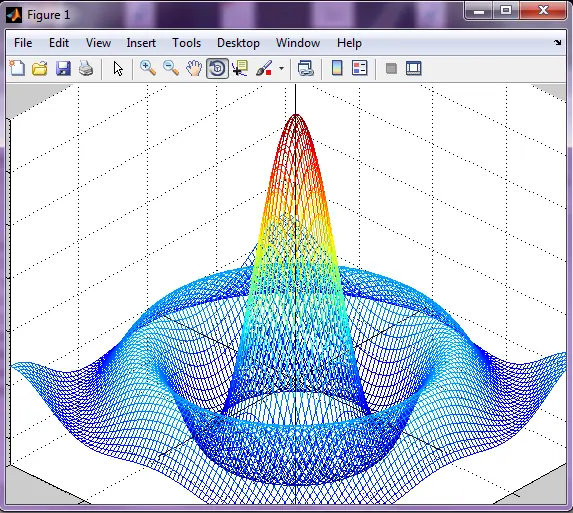Select the Edit Plot arrow tool
The width and height of the screenshot is (573, 513).
[x=118, y=69]
